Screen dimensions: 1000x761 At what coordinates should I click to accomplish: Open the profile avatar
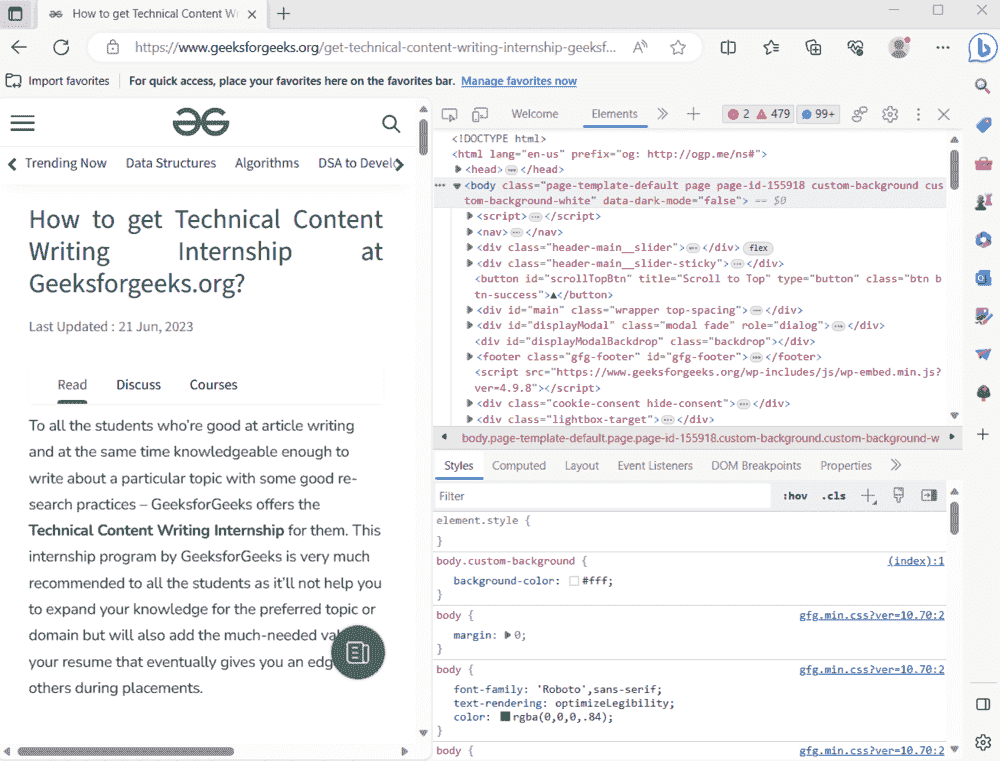click(899, 47)
